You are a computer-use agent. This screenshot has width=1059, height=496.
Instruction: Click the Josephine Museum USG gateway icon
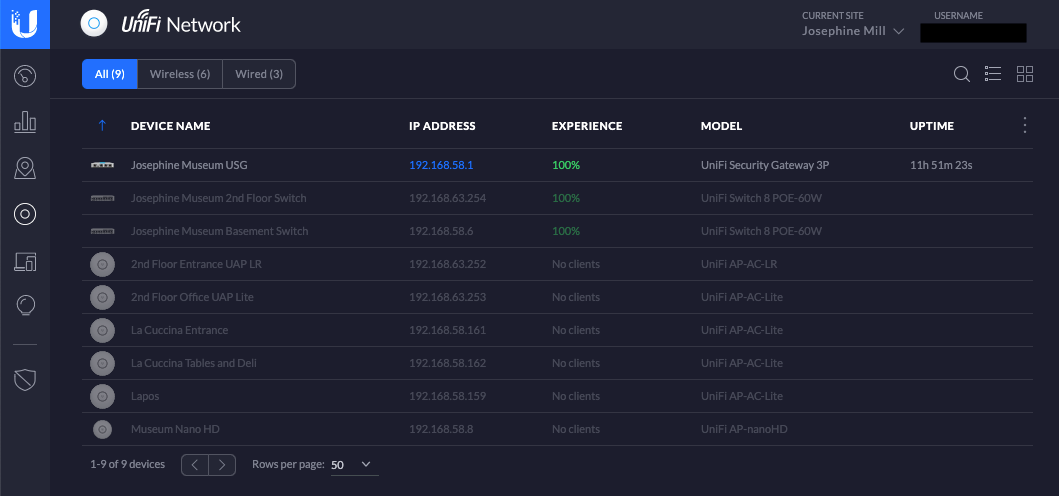click(103, 165)
